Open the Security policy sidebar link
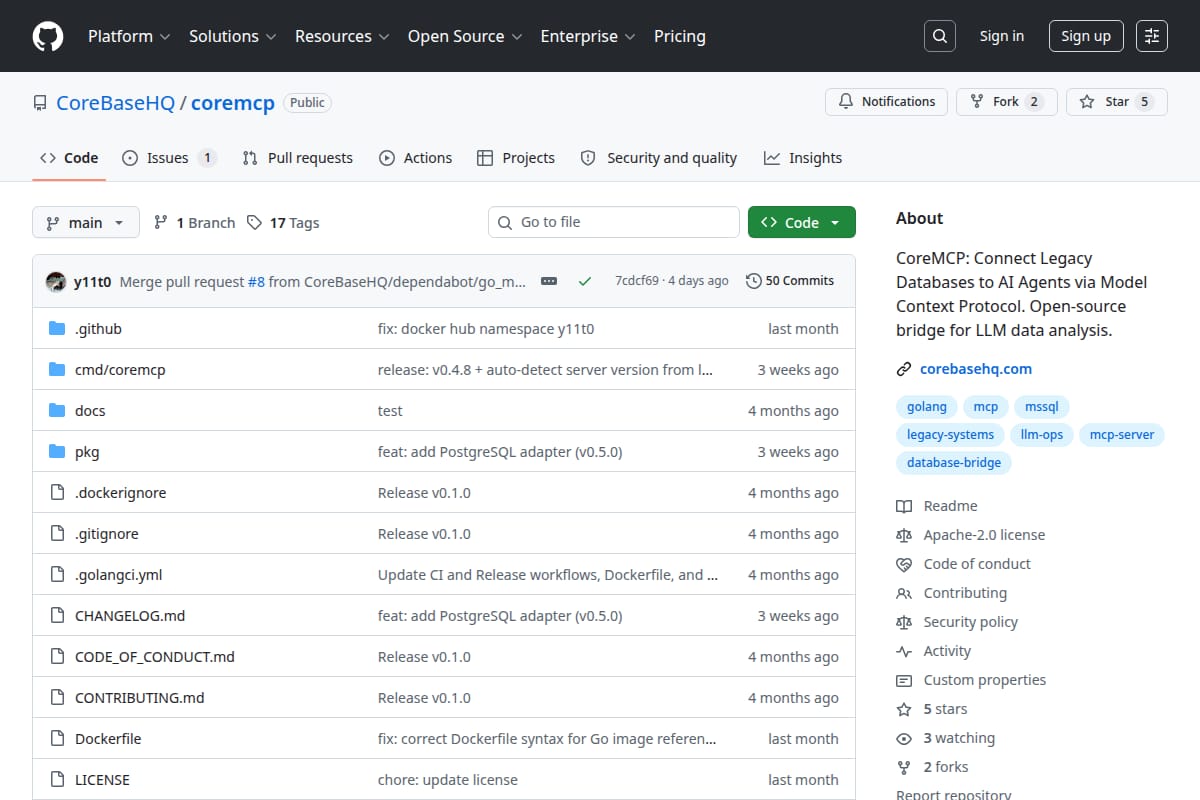Viewport: 1200px width, 800px height. point(971,622)
